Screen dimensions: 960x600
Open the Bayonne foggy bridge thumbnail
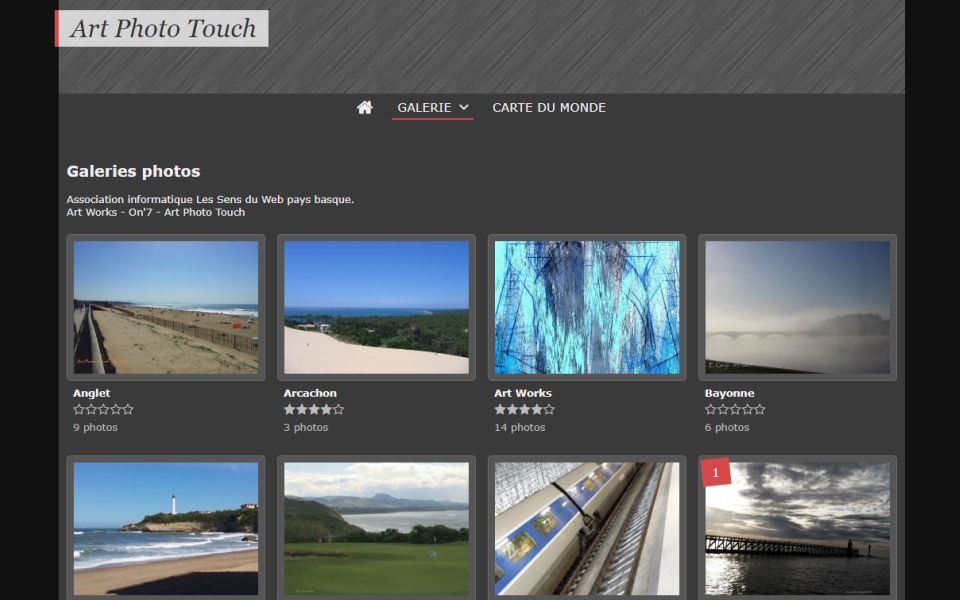797,307
